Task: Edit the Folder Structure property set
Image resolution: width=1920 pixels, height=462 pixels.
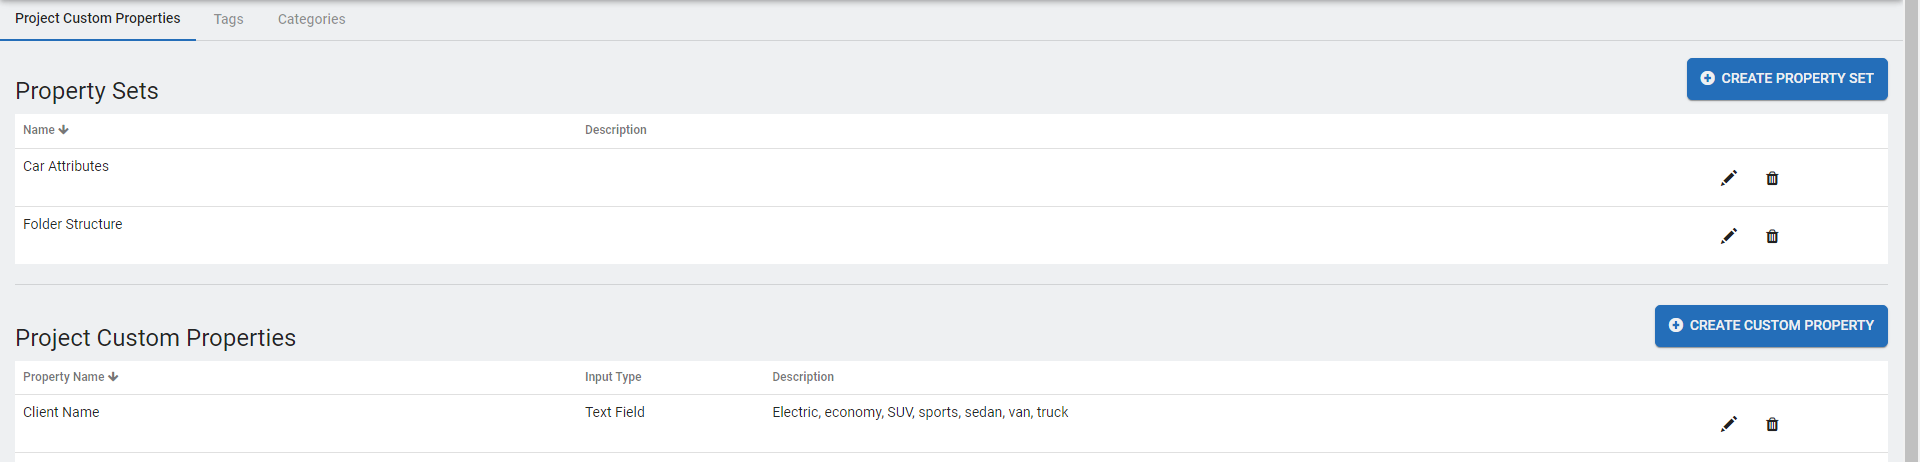Action: coord(1729,236)
